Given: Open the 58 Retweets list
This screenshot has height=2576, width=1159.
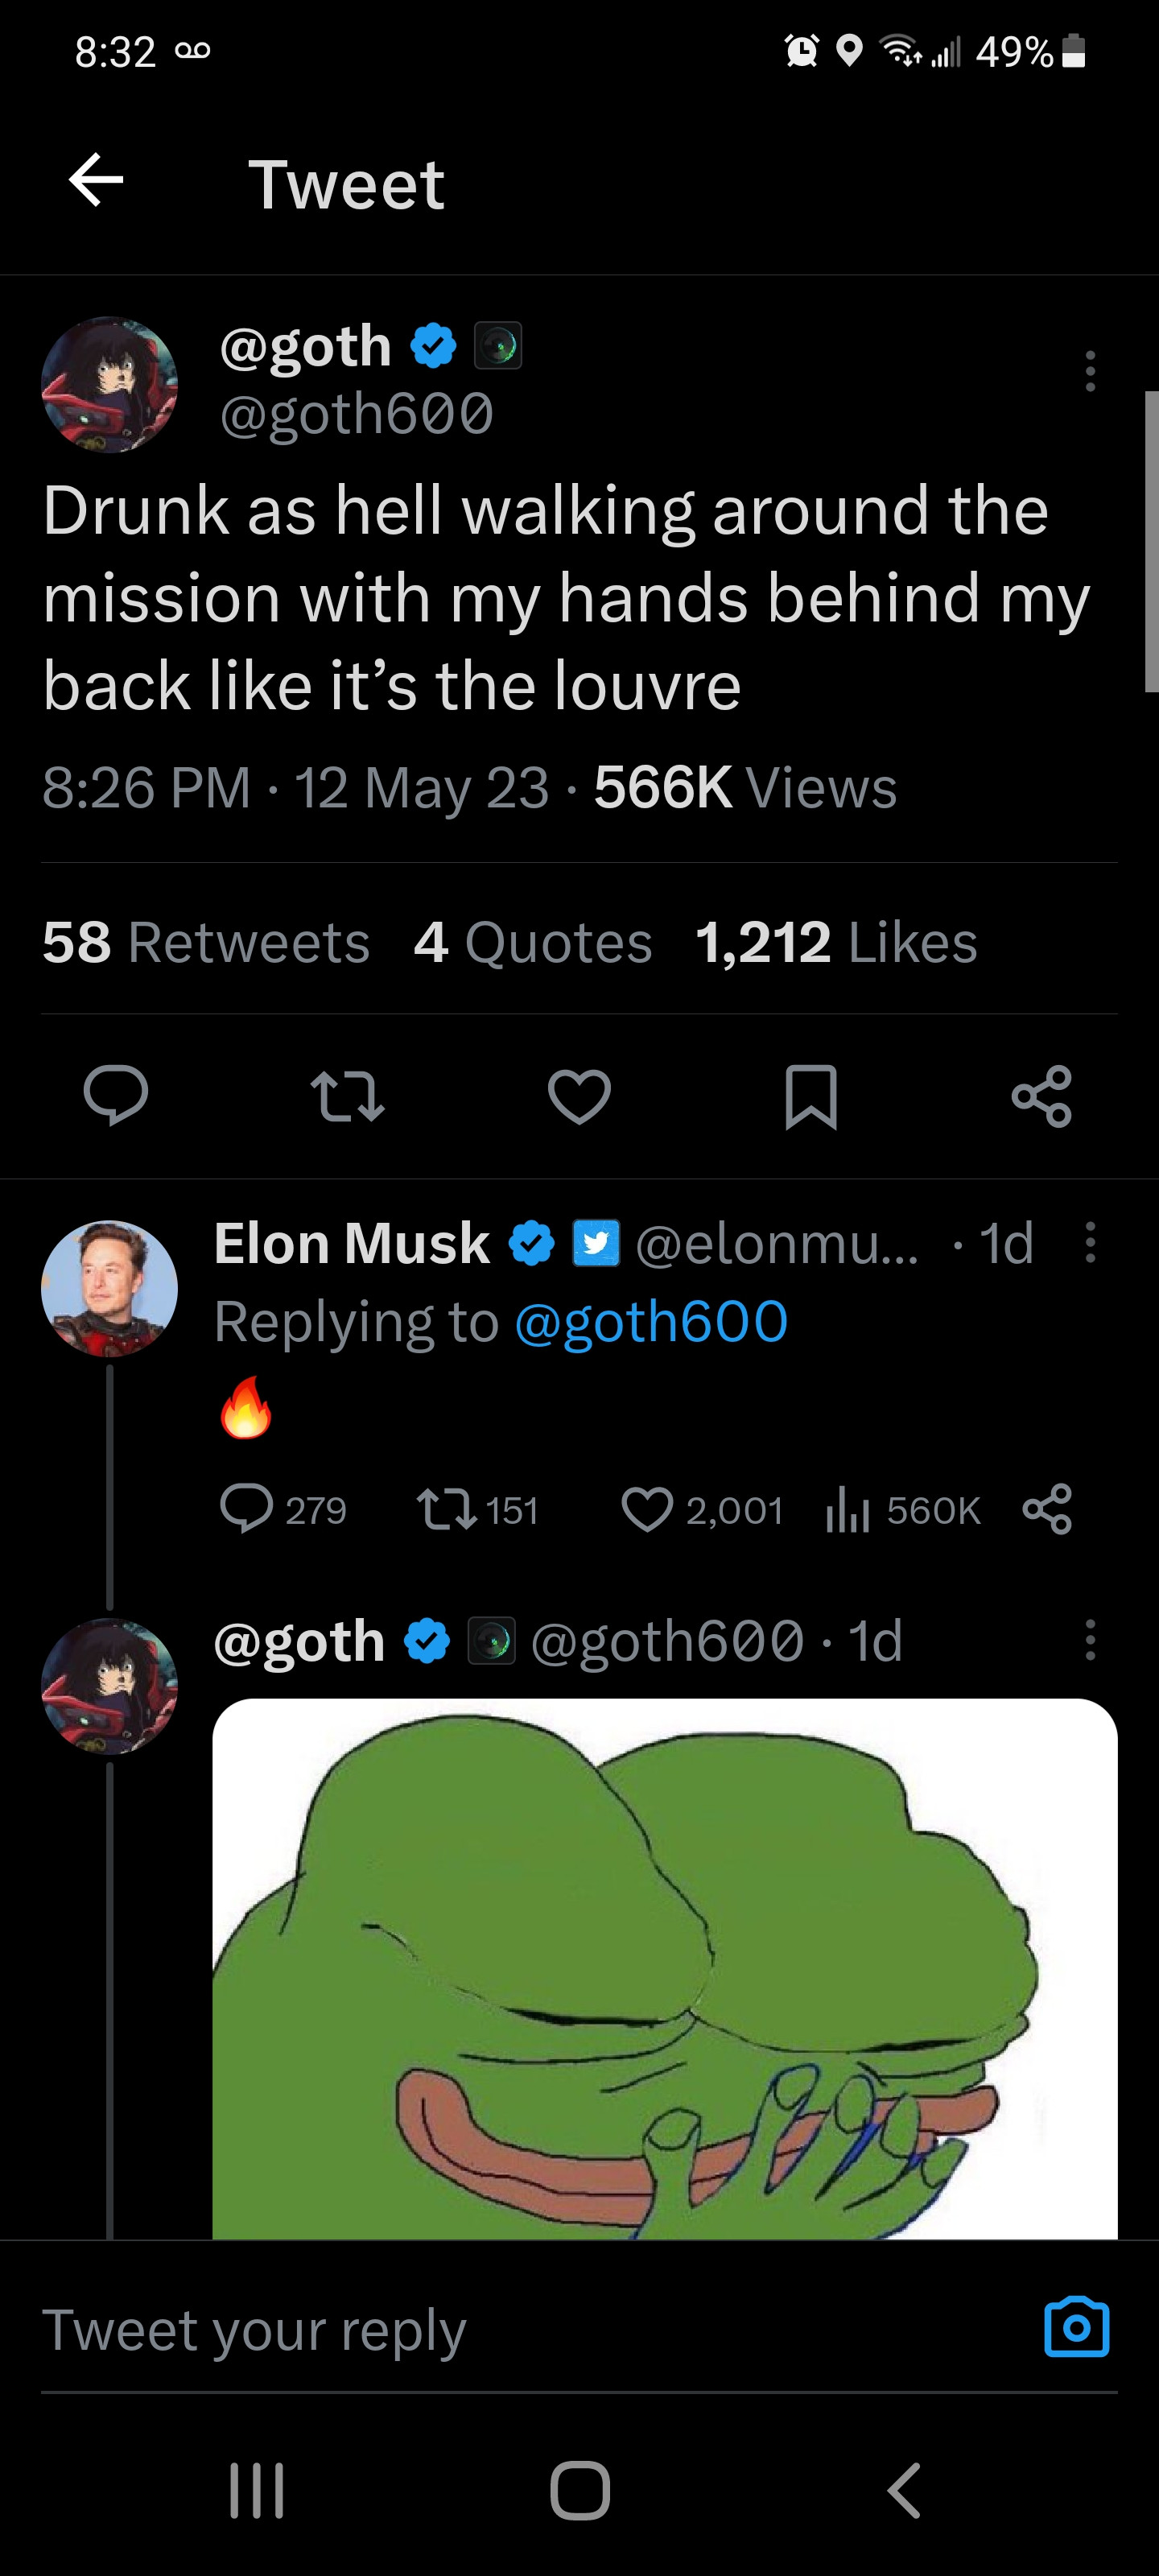Looking at the screenshot, I should (206, 942).
